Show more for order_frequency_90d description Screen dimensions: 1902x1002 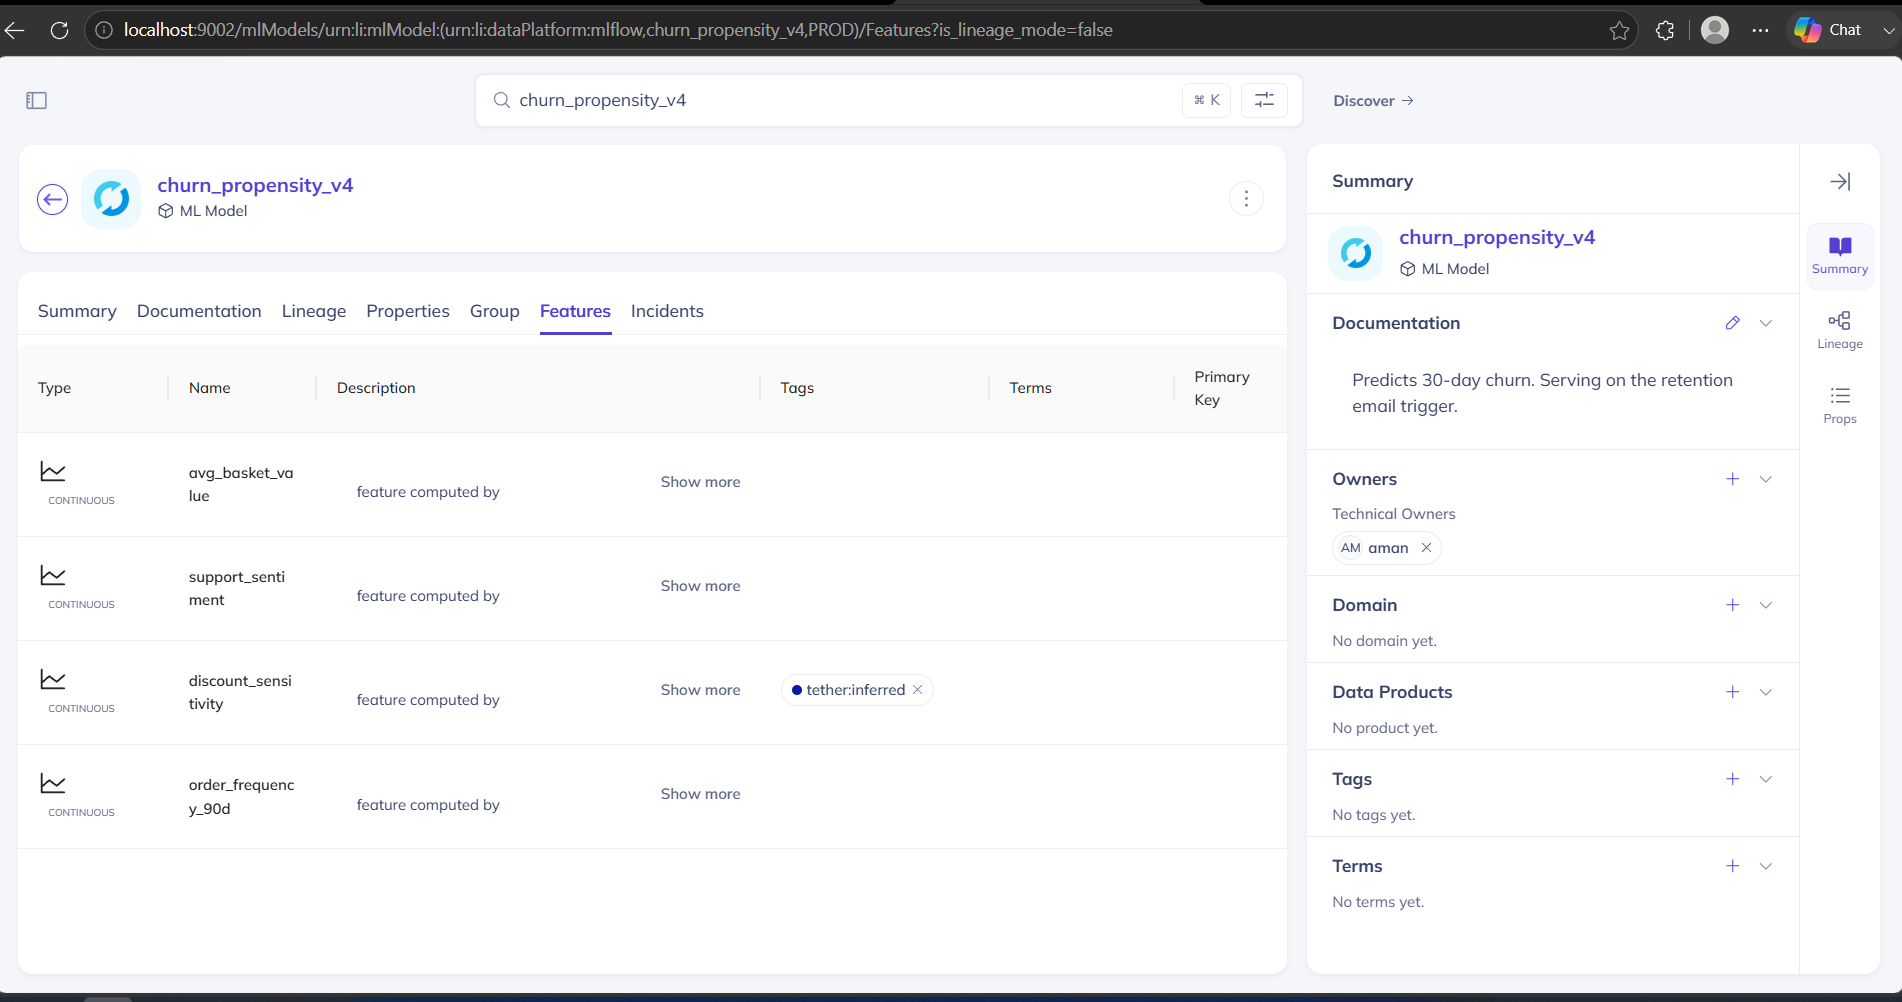tap(700, 794)
